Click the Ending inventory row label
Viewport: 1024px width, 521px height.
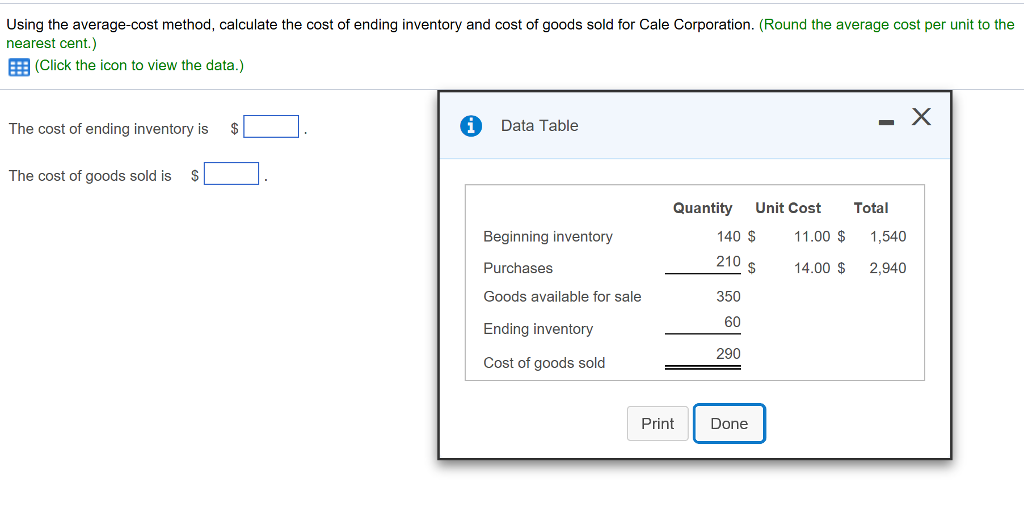538,328
